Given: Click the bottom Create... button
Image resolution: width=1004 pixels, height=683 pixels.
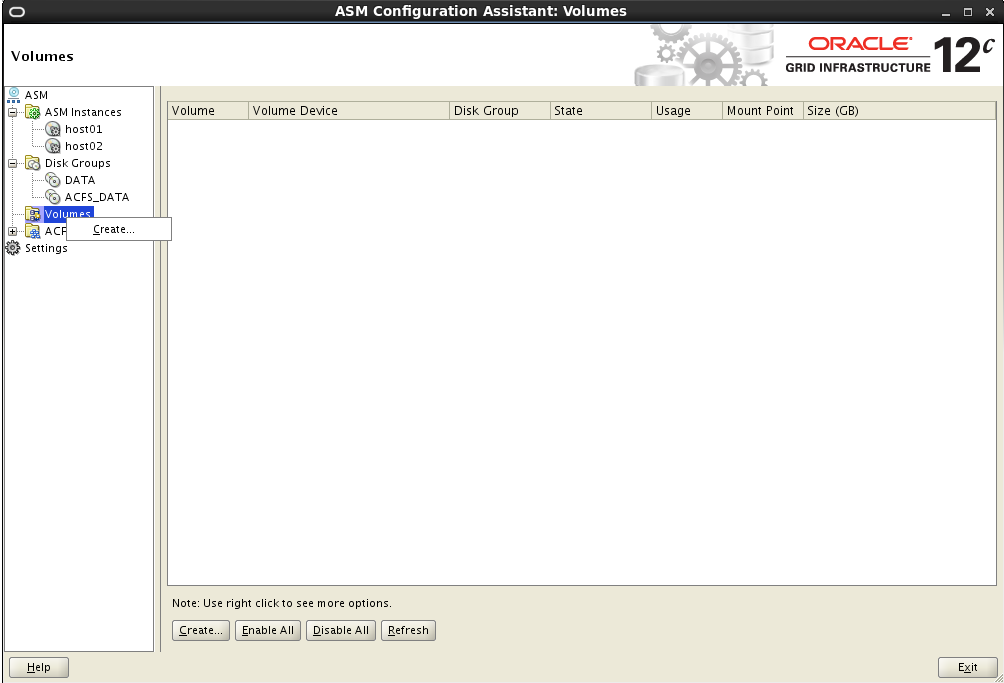Looking at the screenshot, I should pyautogui.click(x=201, y=631).
